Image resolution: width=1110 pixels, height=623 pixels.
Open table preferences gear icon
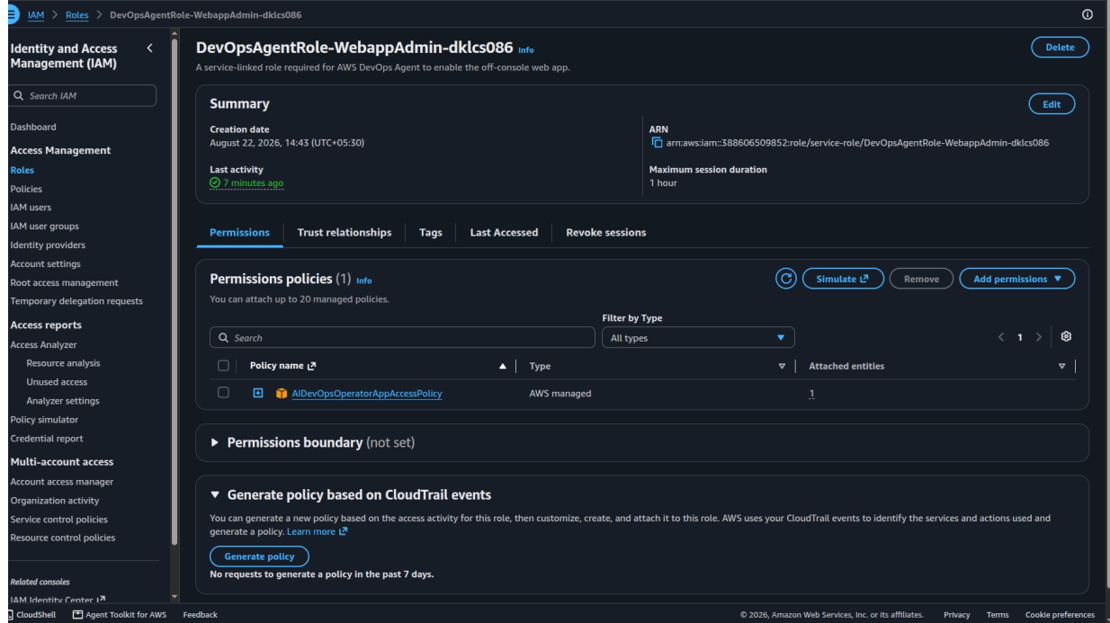coord(1065,337)
